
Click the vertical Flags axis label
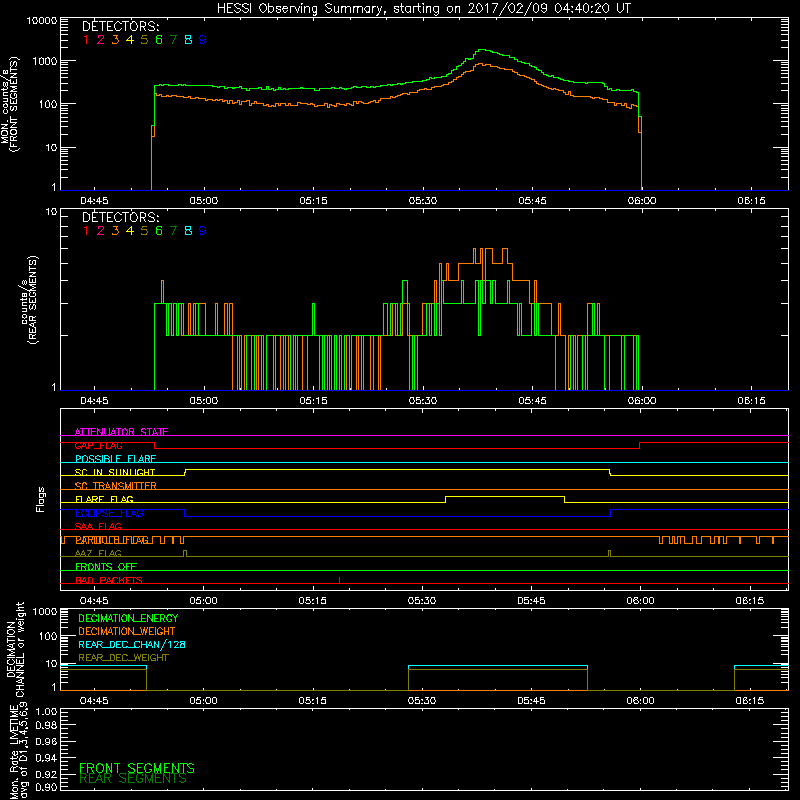point(41,499)
